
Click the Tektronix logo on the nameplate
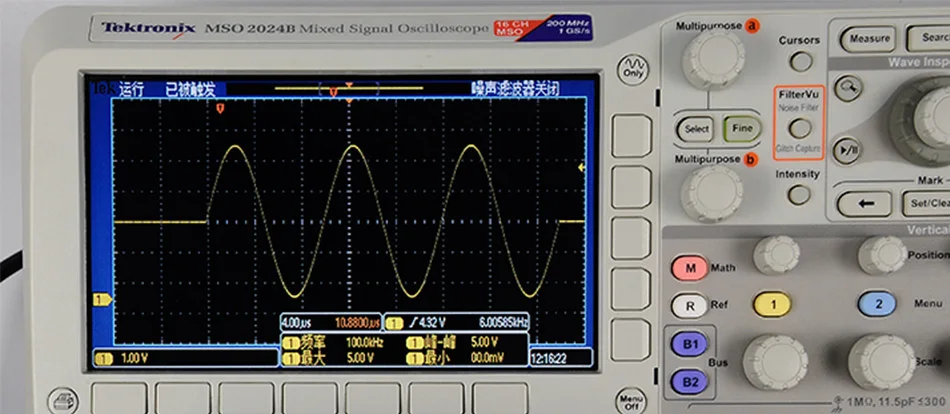click(x=148, y=28)
